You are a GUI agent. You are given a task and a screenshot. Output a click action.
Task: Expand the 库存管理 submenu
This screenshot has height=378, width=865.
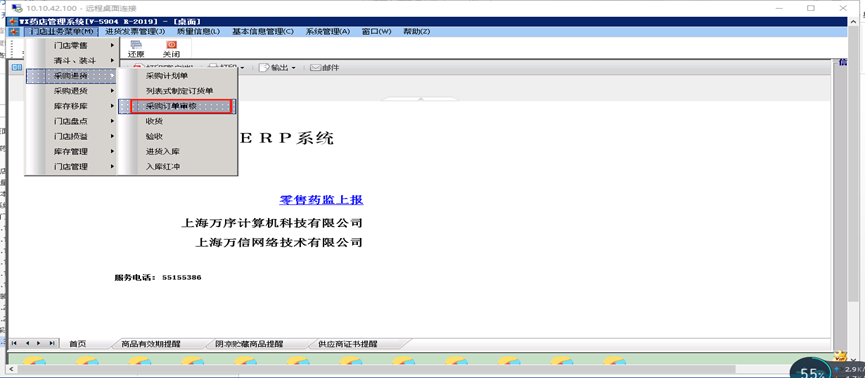pyautogui.click(x=72, y=151)
